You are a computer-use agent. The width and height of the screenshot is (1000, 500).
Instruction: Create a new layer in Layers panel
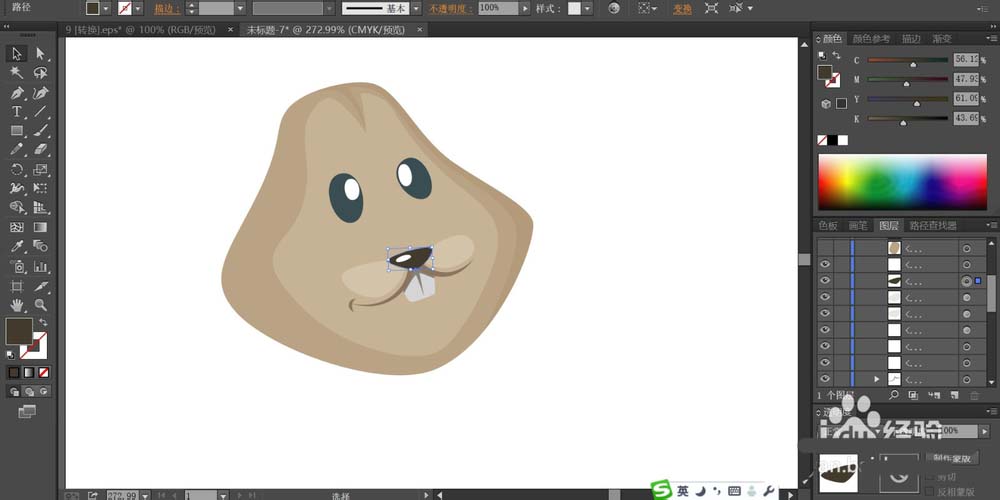(x=954, y=395)
